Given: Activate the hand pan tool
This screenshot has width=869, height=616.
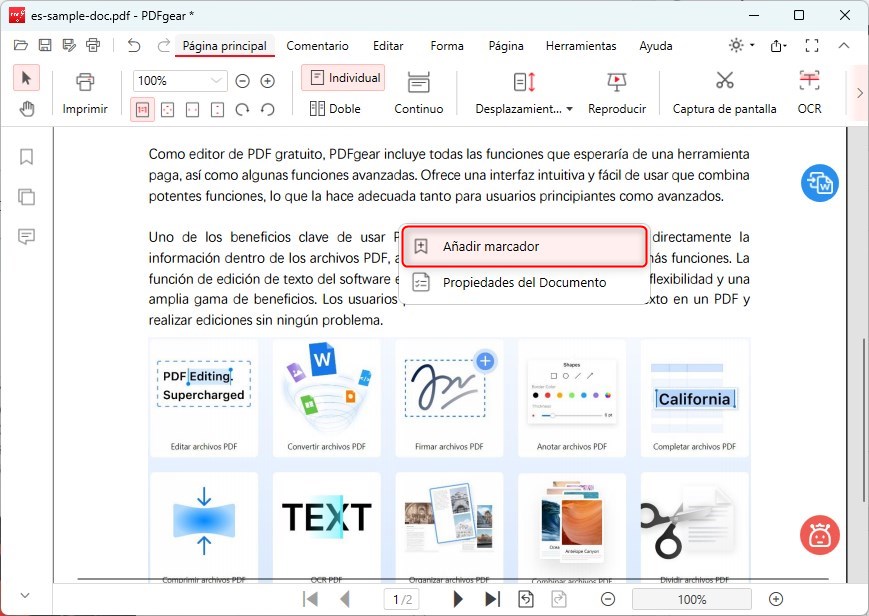Looking at the screenshot, I should pyautogui.click(x=26, y=109).
